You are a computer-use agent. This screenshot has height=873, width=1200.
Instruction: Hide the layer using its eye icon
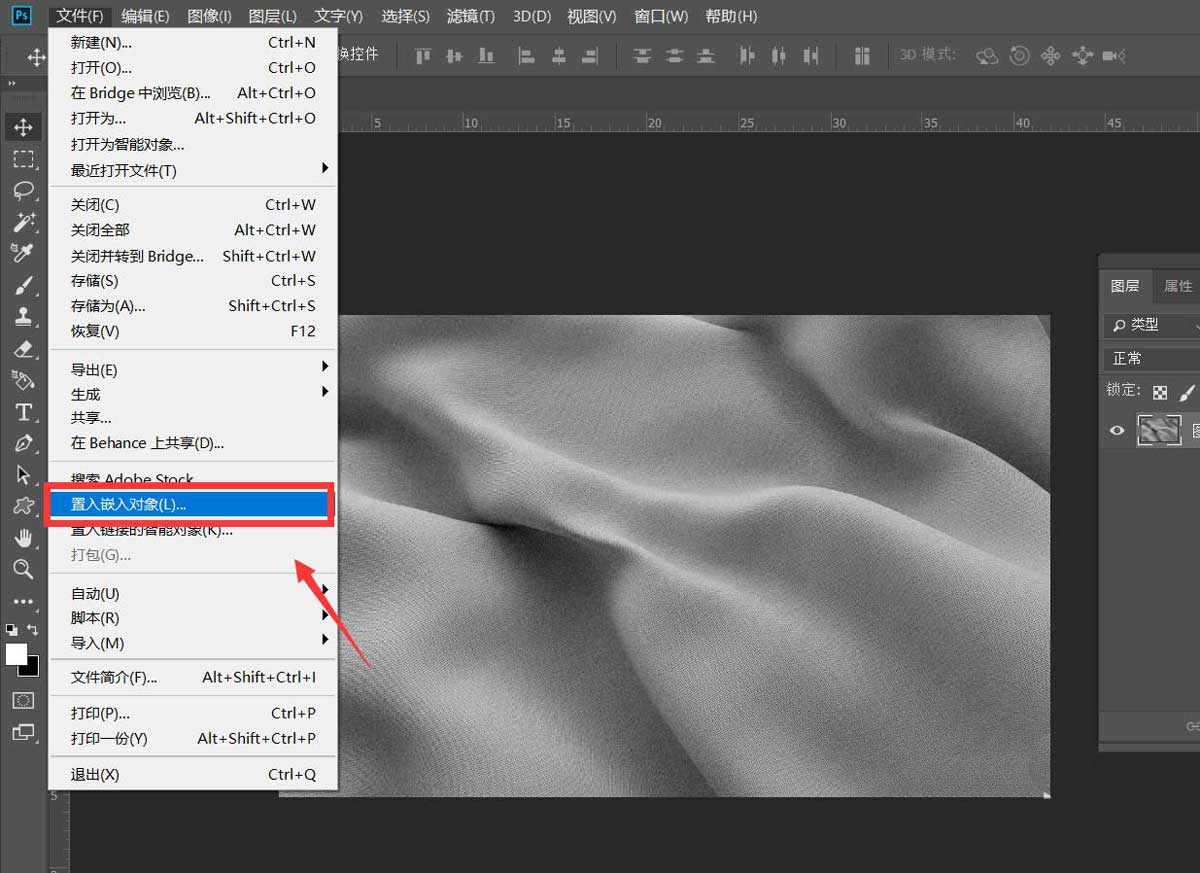click(1118, 431)
